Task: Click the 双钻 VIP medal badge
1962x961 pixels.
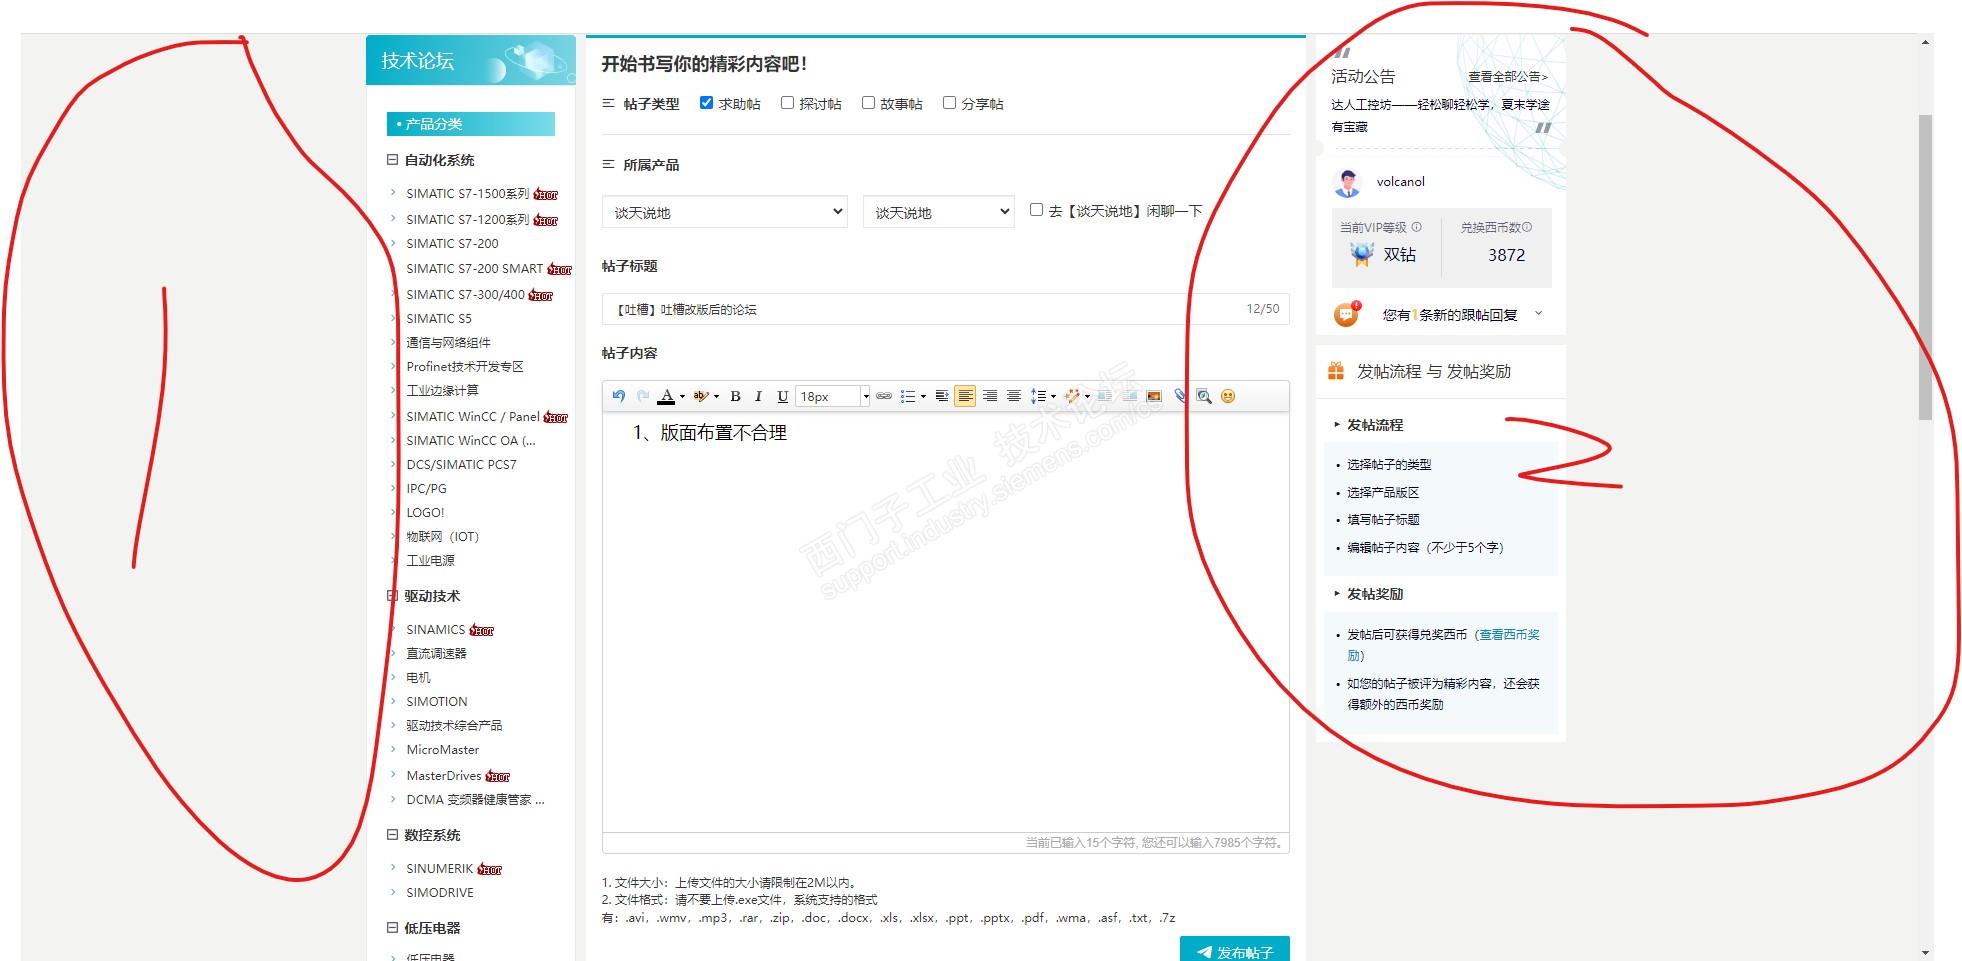Action: (x=1361, y=254)
